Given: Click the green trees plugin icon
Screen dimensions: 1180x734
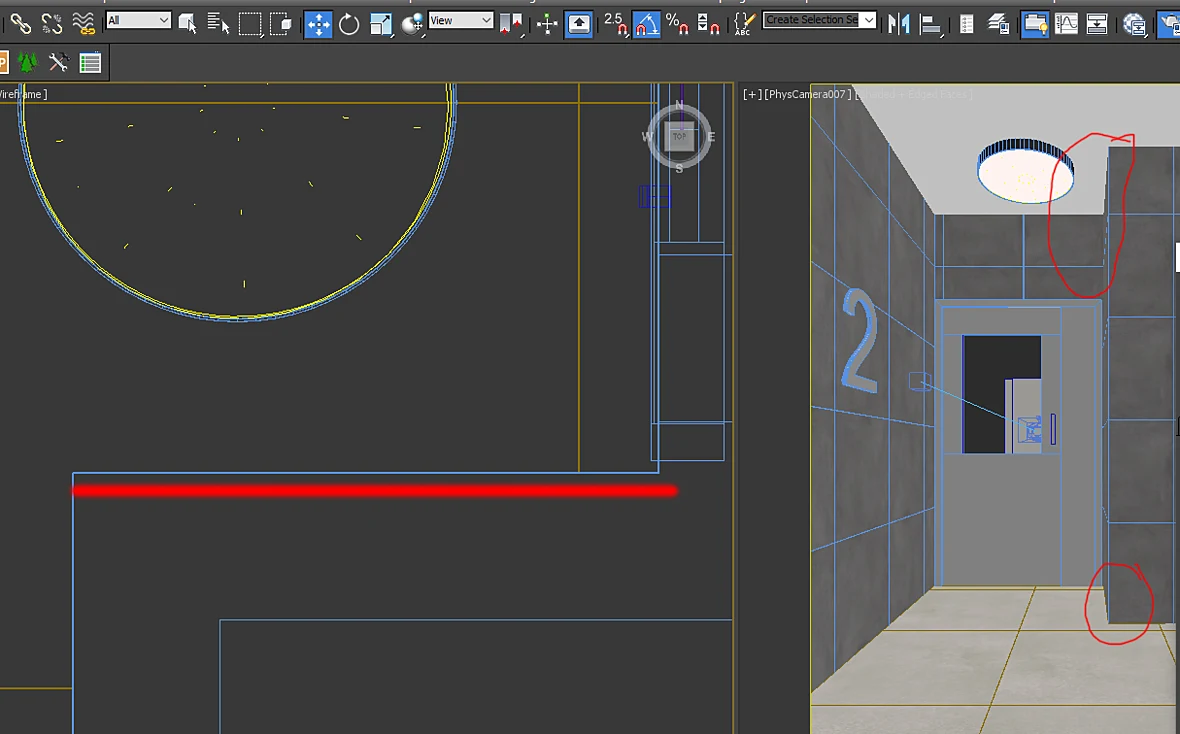Looking at the screenshot, I should (27, 62).
